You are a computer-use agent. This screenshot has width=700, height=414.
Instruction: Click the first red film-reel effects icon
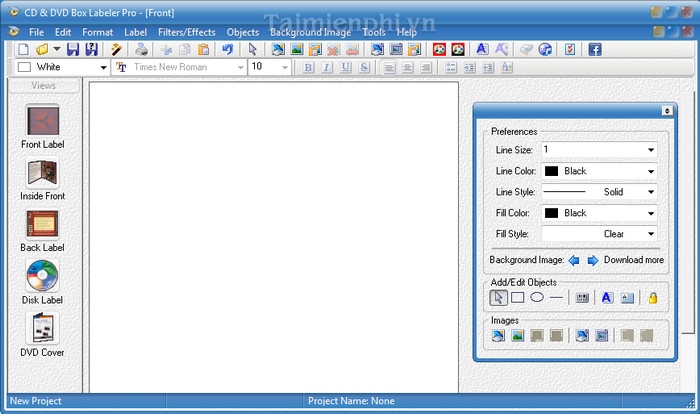tap(439, 49)
